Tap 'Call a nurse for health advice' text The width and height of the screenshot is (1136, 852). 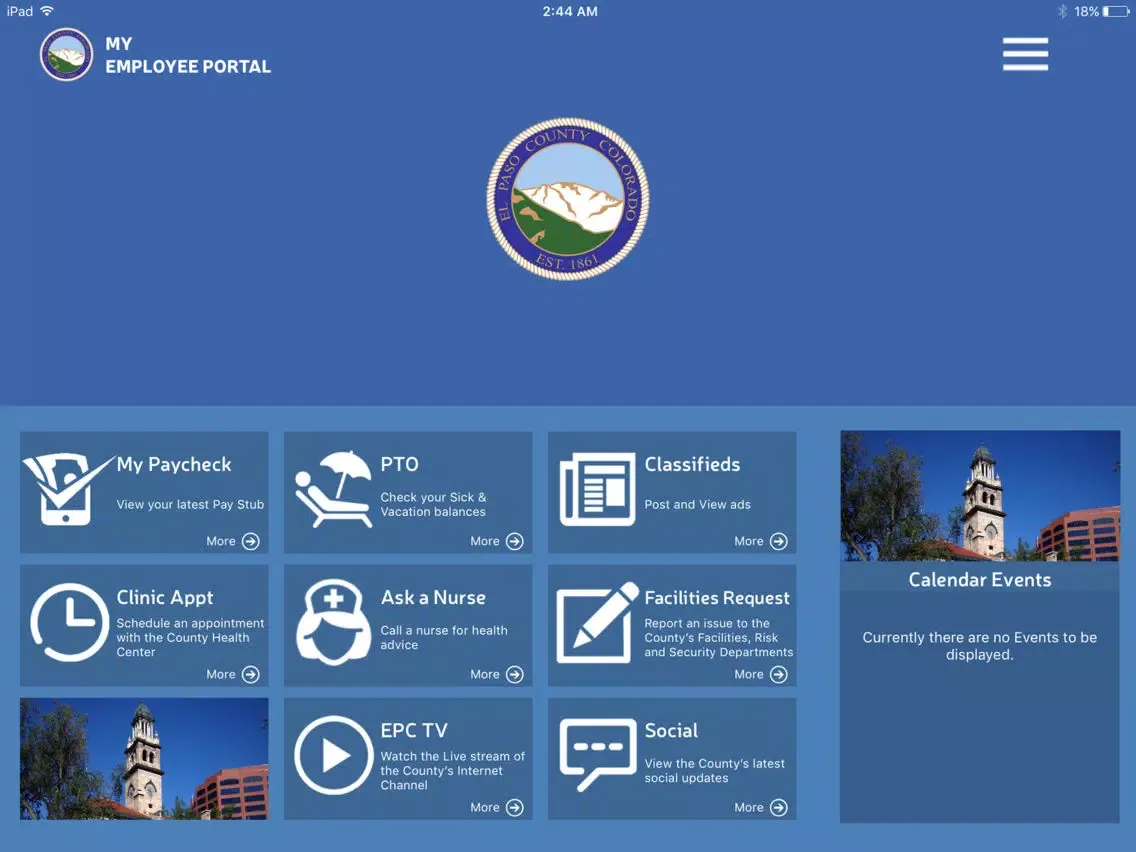pos(443,638)
